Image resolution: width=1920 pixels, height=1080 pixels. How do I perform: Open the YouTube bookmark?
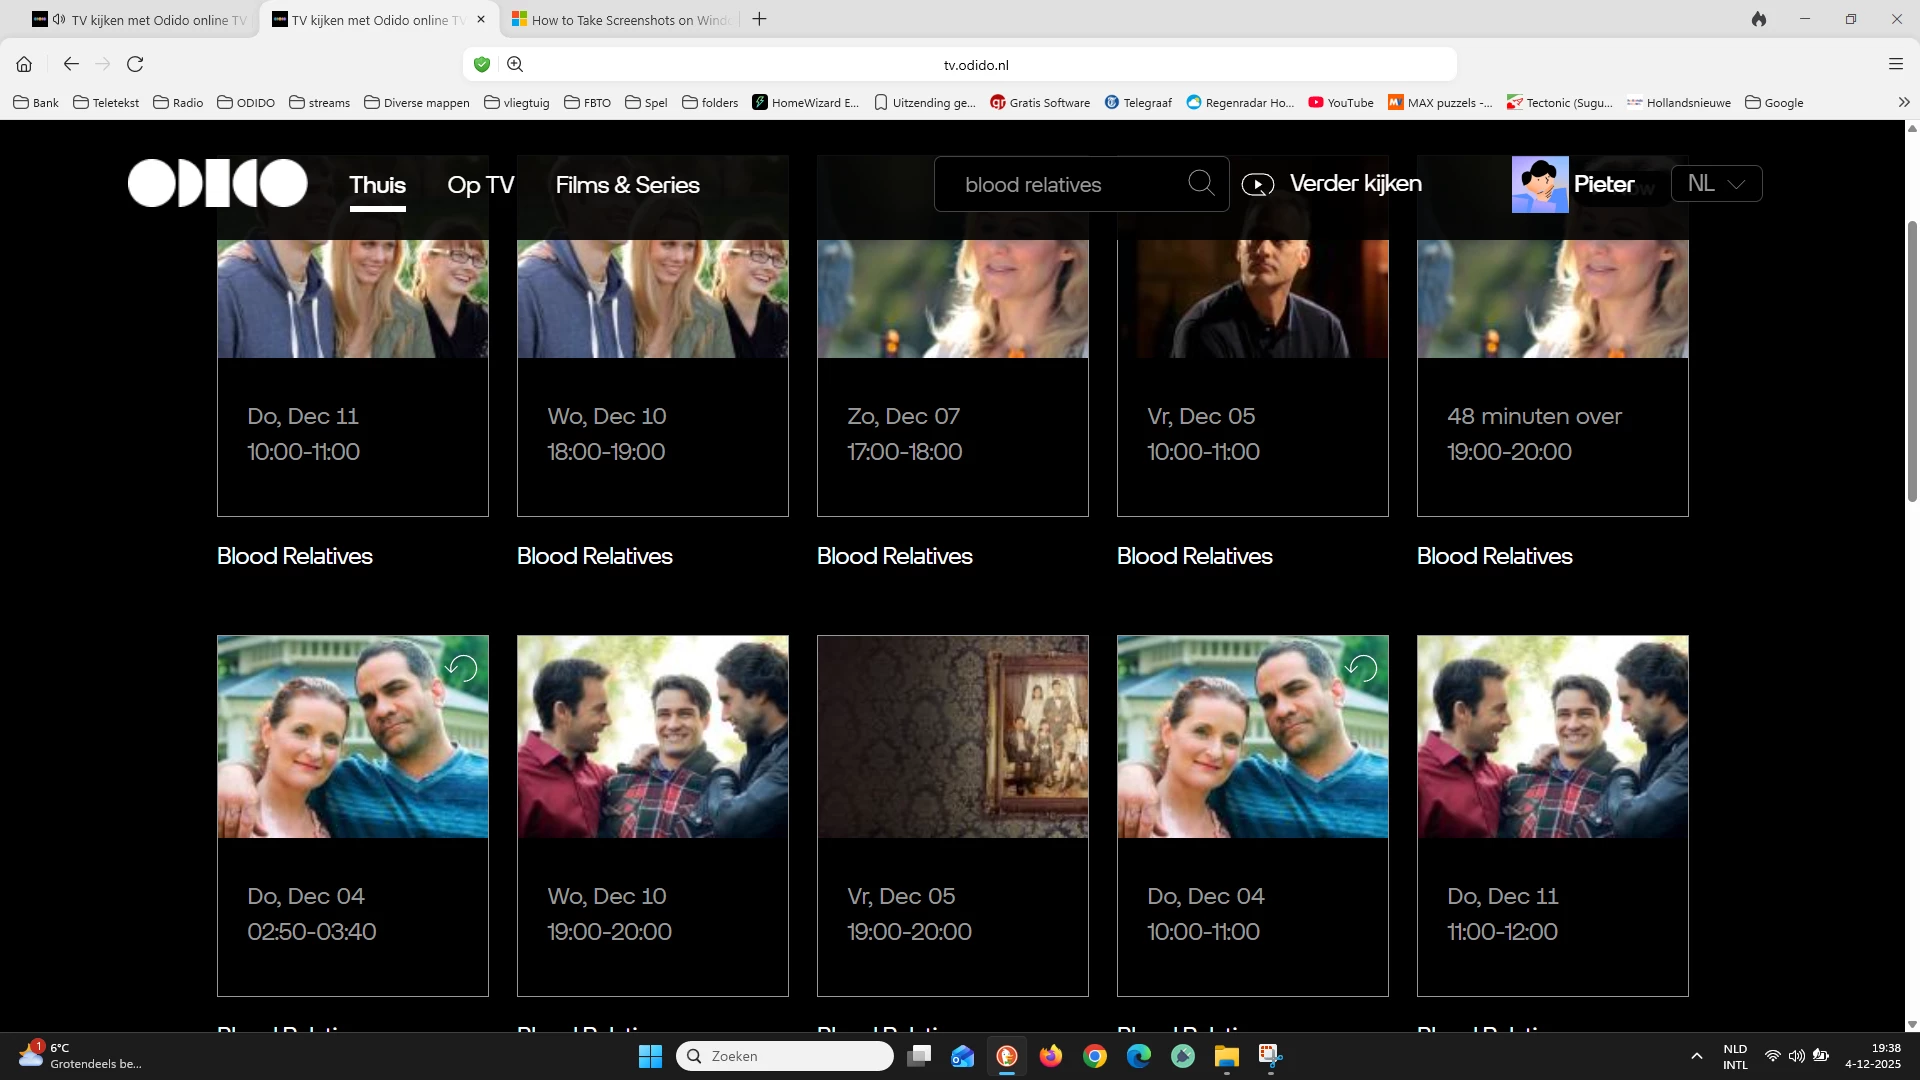tap(1341, 102)
